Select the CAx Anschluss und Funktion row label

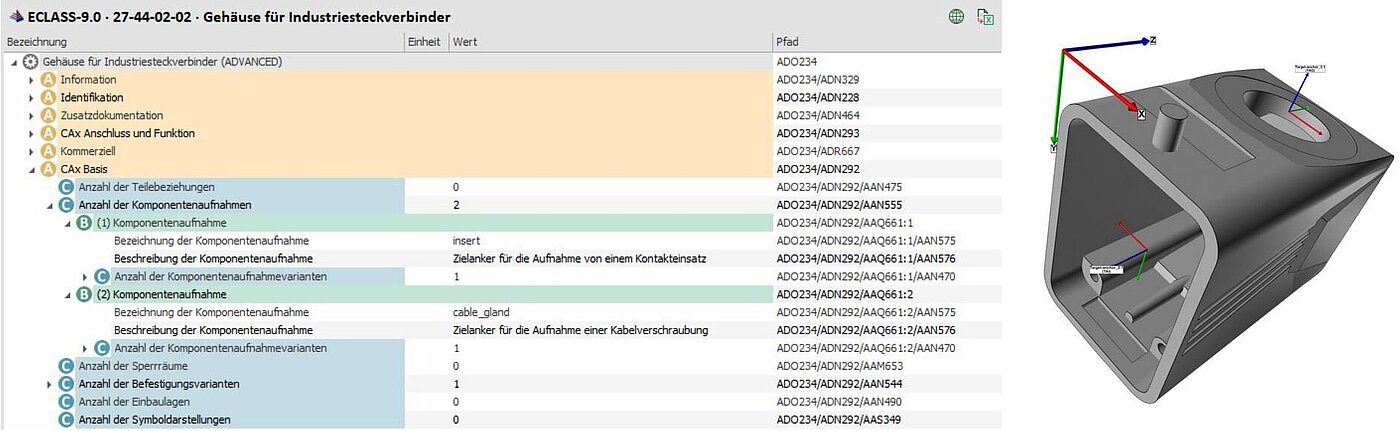click(x=127, y=134)
